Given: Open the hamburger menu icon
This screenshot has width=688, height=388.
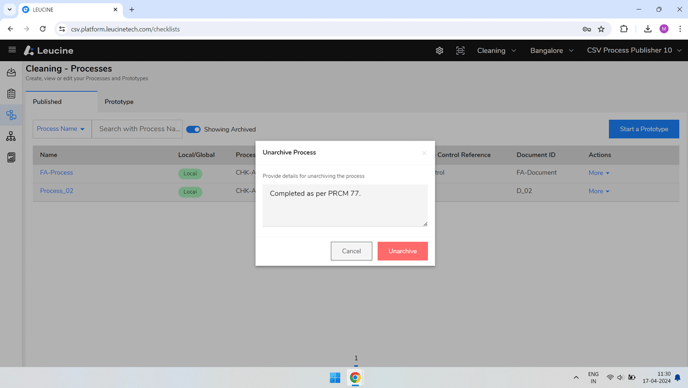Looking at the screenshot, I should [x=12, y=50].
